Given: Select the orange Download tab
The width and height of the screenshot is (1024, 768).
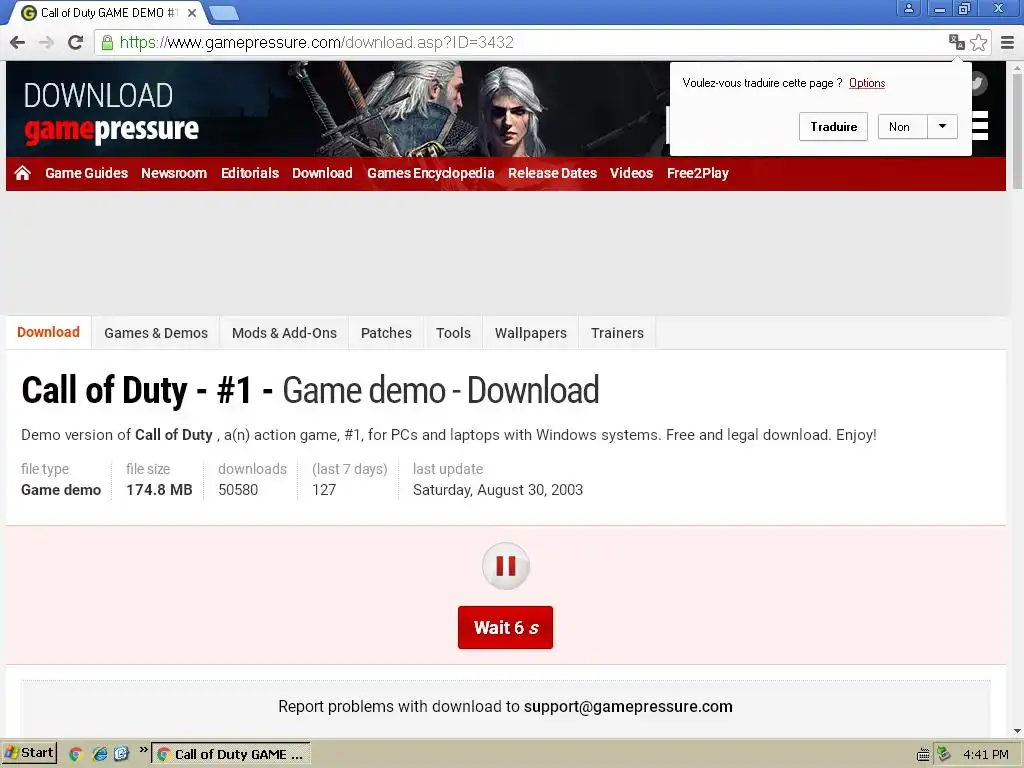Looking at the screenshot, I should coord(48,332).
